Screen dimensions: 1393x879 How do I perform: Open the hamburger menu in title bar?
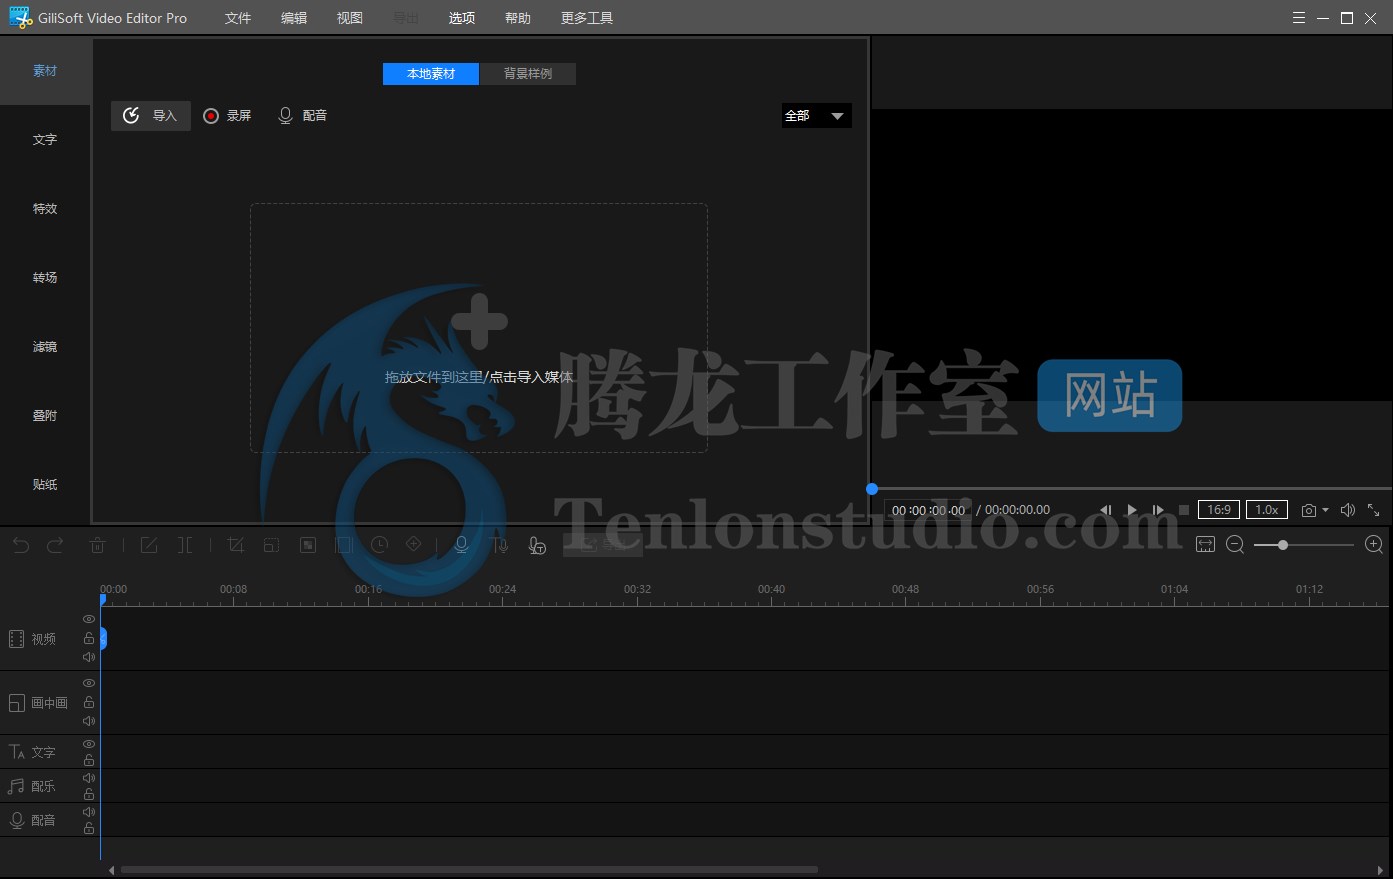[x=1299, y=18]
